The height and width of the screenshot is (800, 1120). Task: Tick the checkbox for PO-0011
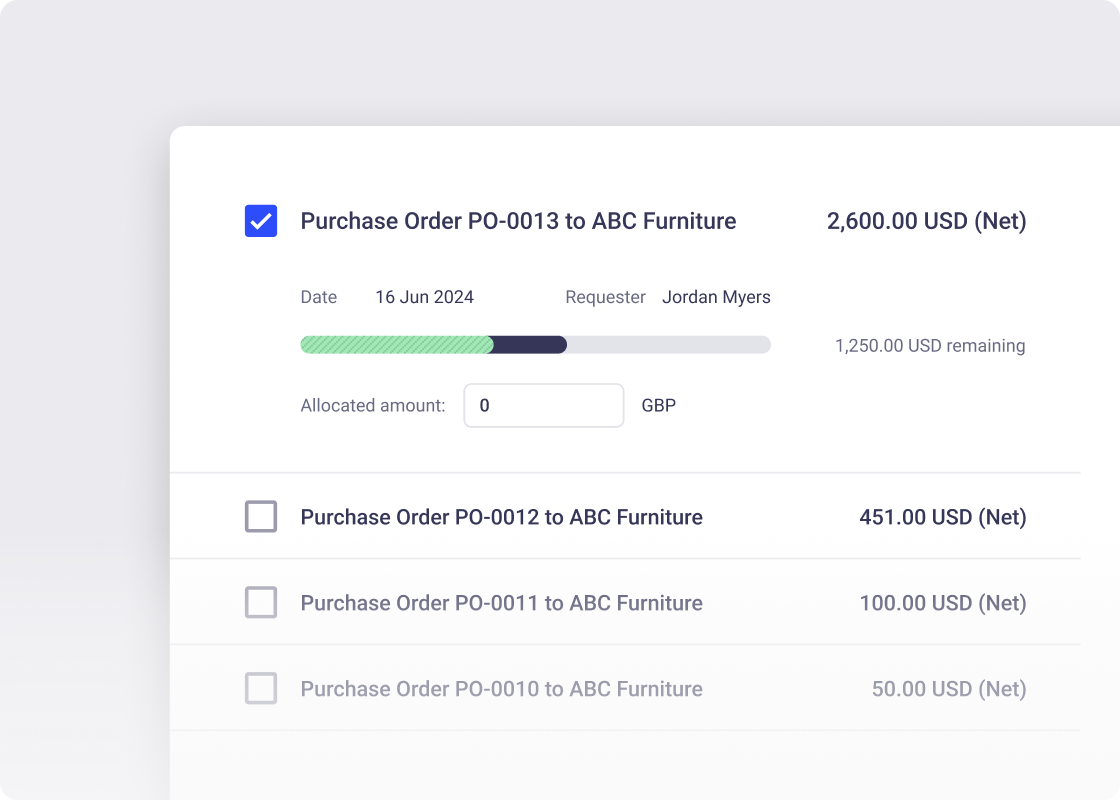pos(261,603)
